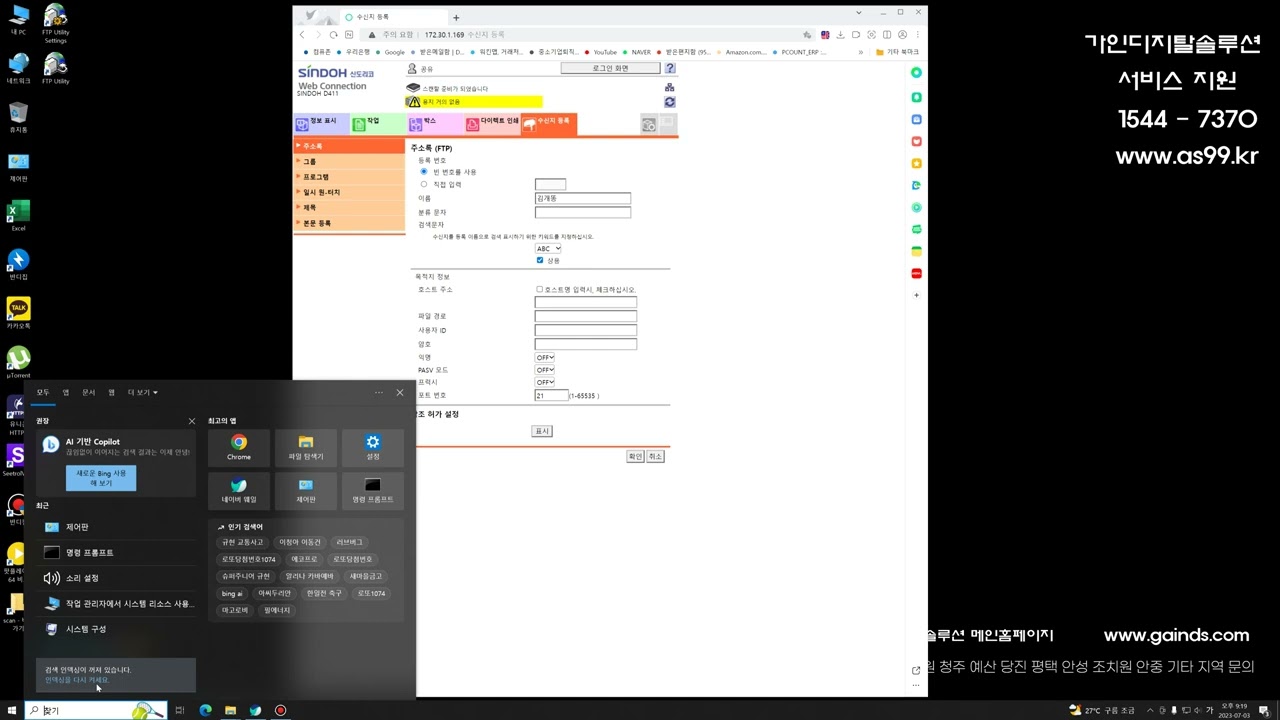Click the 로그인 화면 button
Screen dimensions: 1280x720
(610, 69)
